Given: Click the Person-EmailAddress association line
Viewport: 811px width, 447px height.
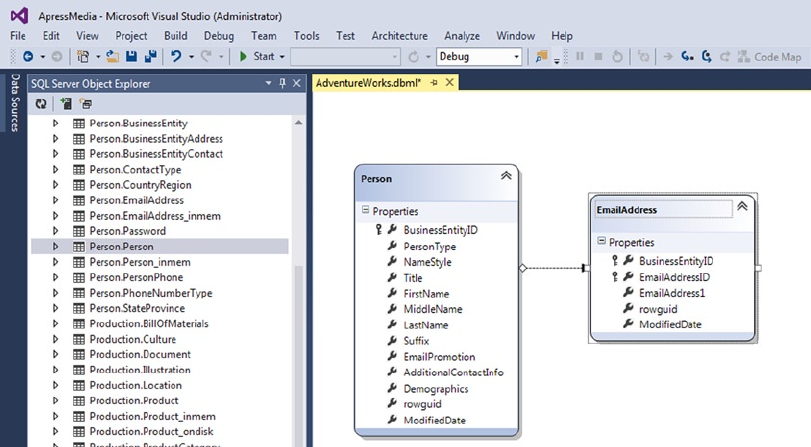Looking at the screenshot, I should (x=553, y=268).
